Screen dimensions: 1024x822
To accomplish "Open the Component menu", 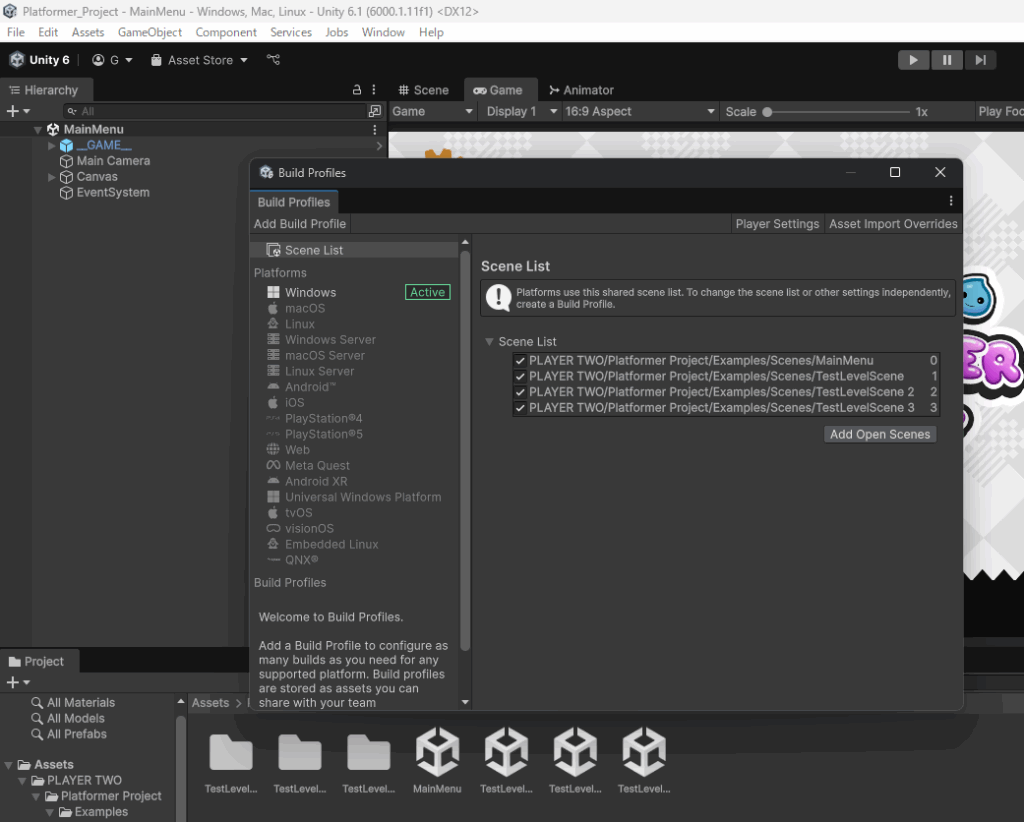I will [x=226, y=32].
